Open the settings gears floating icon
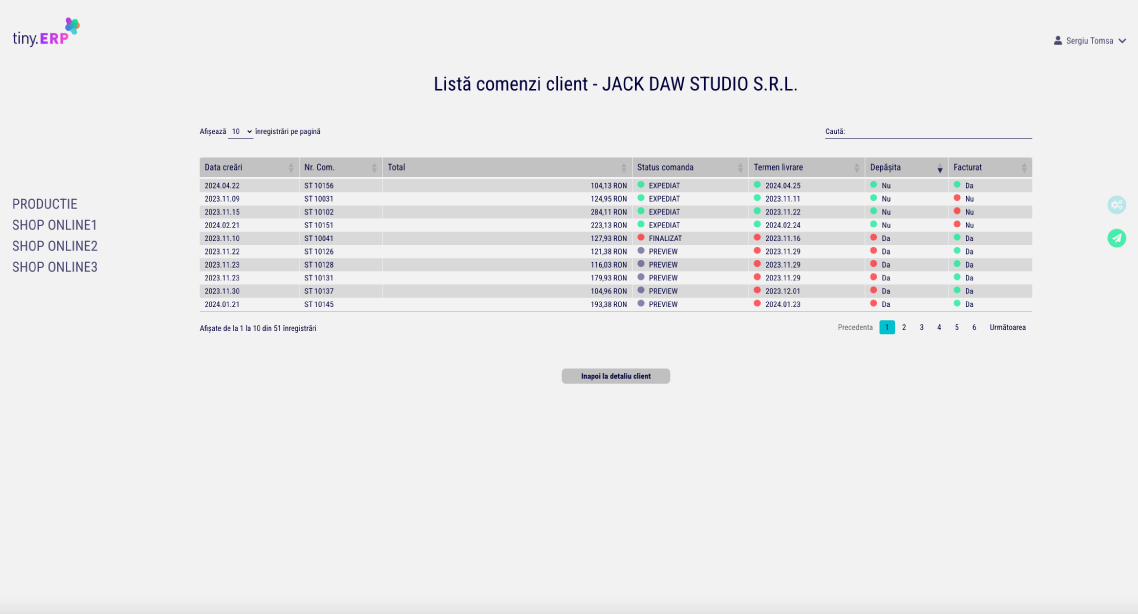This screenshot has width=1138, height=614. pos(1116,205)
